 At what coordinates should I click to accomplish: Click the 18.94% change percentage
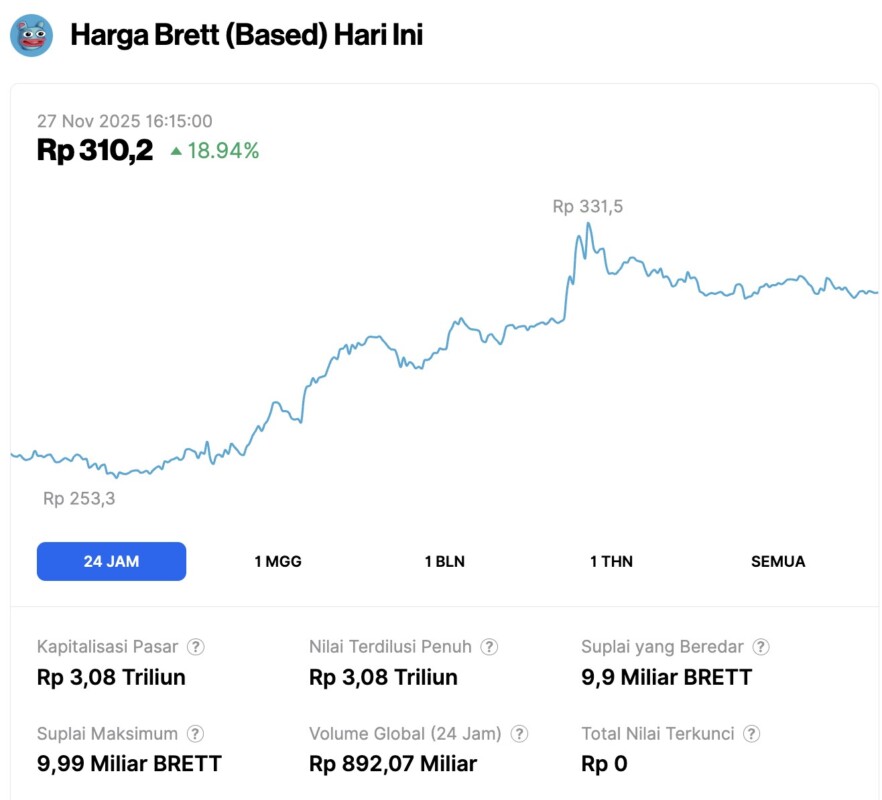point(223,151)
